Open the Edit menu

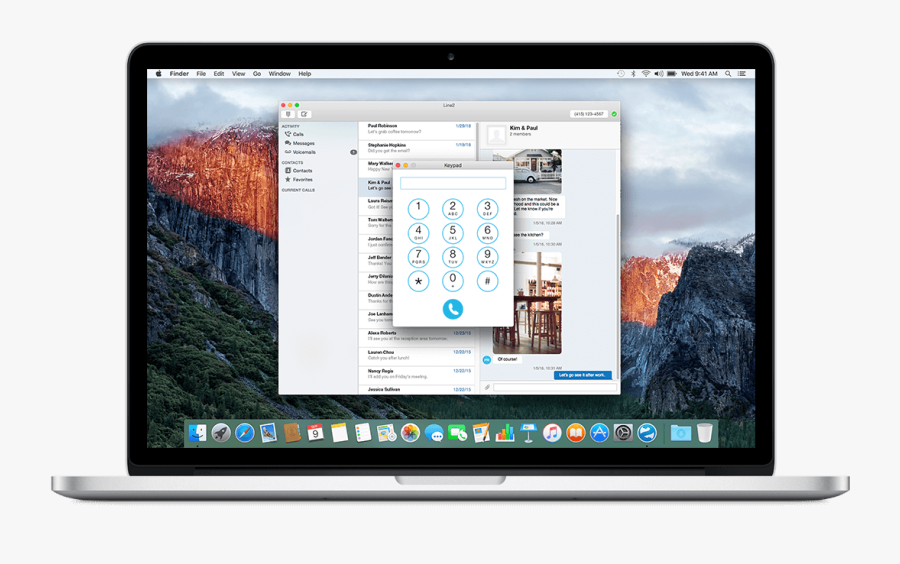point(219,74)
